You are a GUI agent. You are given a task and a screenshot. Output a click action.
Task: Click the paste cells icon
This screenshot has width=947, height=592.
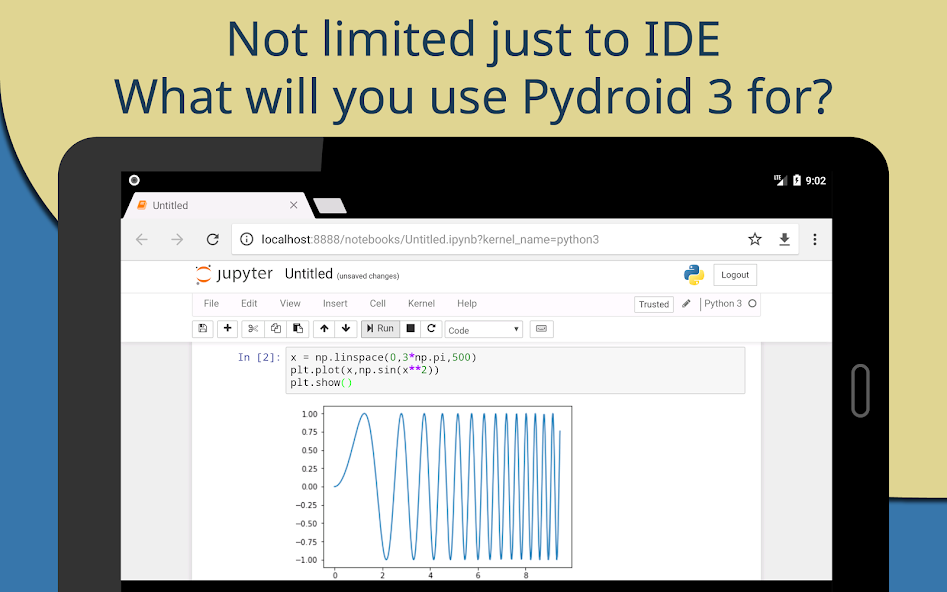tap(298, 328)
